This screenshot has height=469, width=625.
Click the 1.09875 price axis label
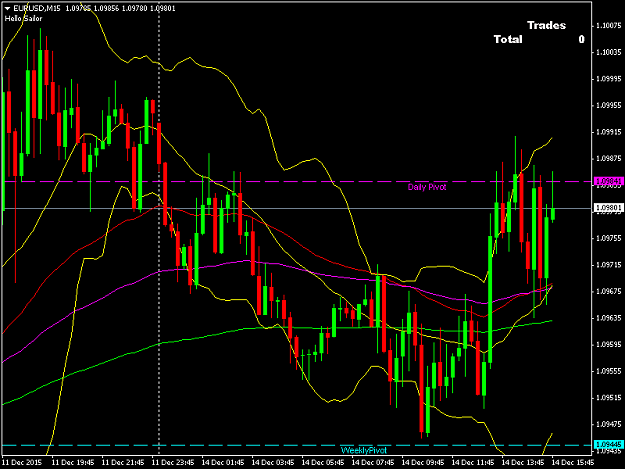pos(609,159)
